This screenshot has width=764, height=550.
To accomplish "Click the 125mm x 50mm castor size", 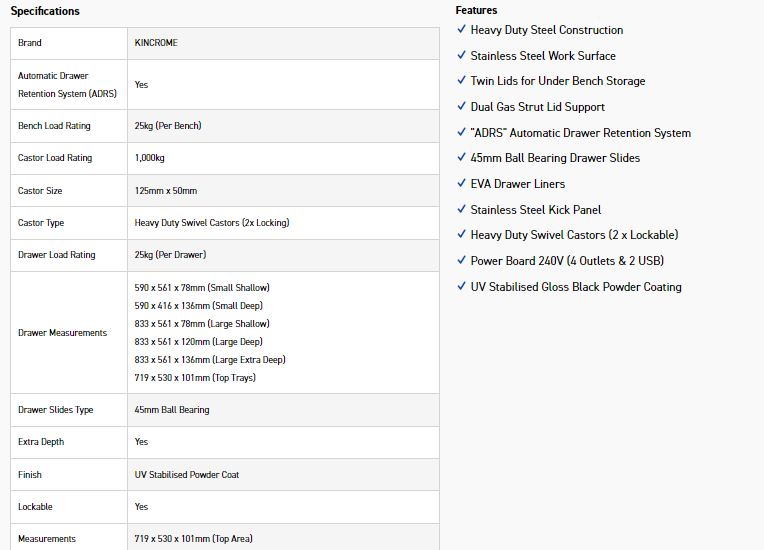I will tap(165, 190).
